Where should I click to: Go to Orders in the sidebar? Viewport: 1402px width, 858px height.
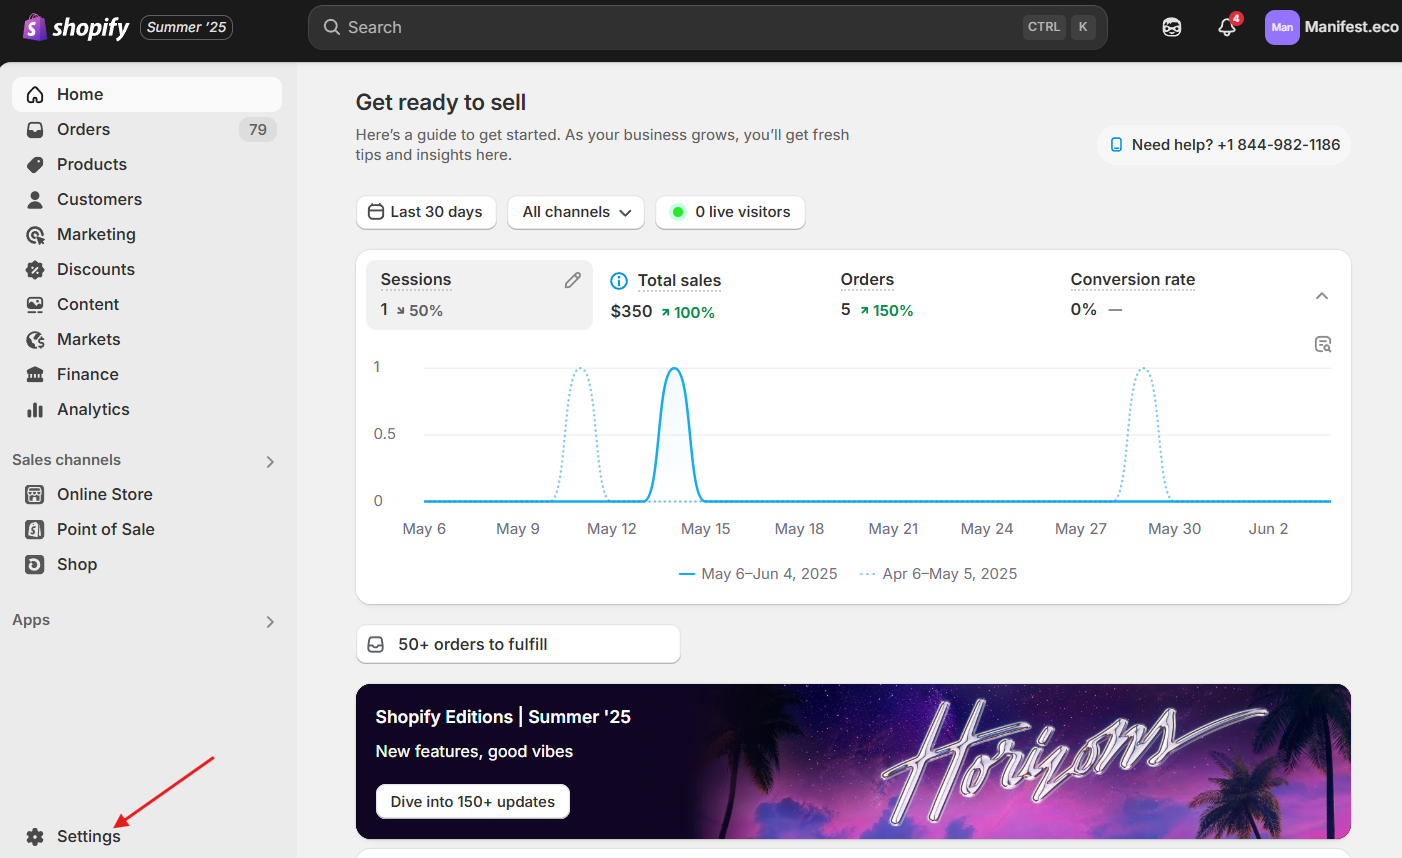click(83, 129)
